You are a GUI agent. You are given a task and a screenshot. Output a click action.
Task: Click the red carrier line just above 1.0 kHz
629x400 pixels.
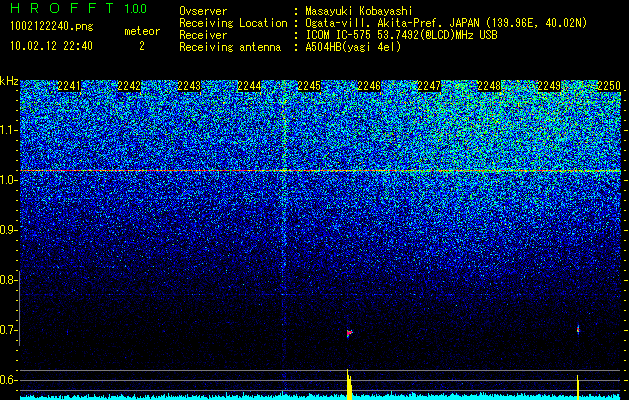(x=320, y=171)
